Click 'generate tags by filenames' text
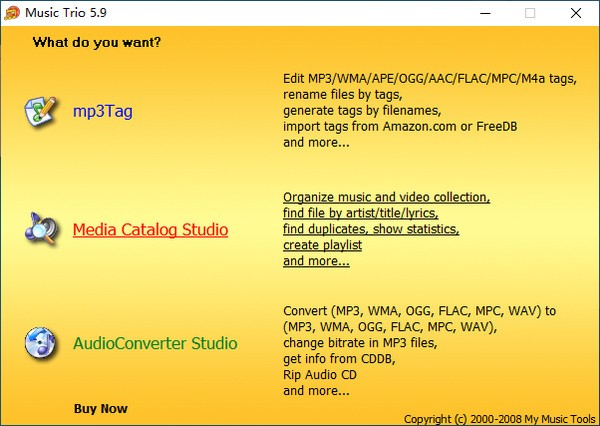This screenshot has height=426, width=600. pyautogui.click(x=362, y=111)
